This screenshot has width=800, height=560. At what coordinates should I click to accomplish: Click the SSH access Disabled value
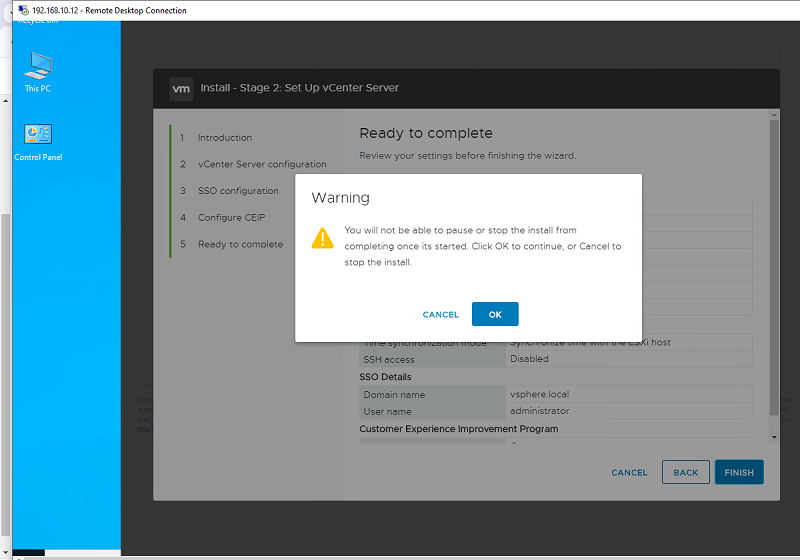(529, 359)
